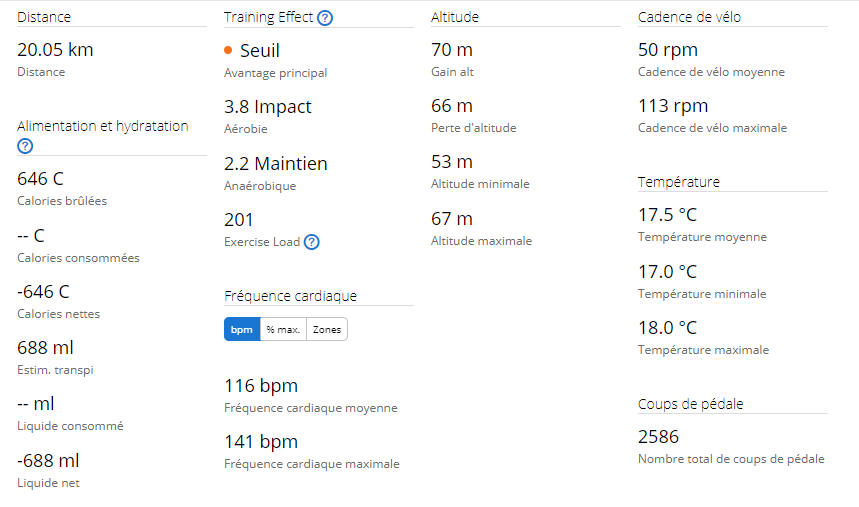Screen dimensions: 859x507
Task: Click the Exercise Load label
Action: click(x=262, y=242)
